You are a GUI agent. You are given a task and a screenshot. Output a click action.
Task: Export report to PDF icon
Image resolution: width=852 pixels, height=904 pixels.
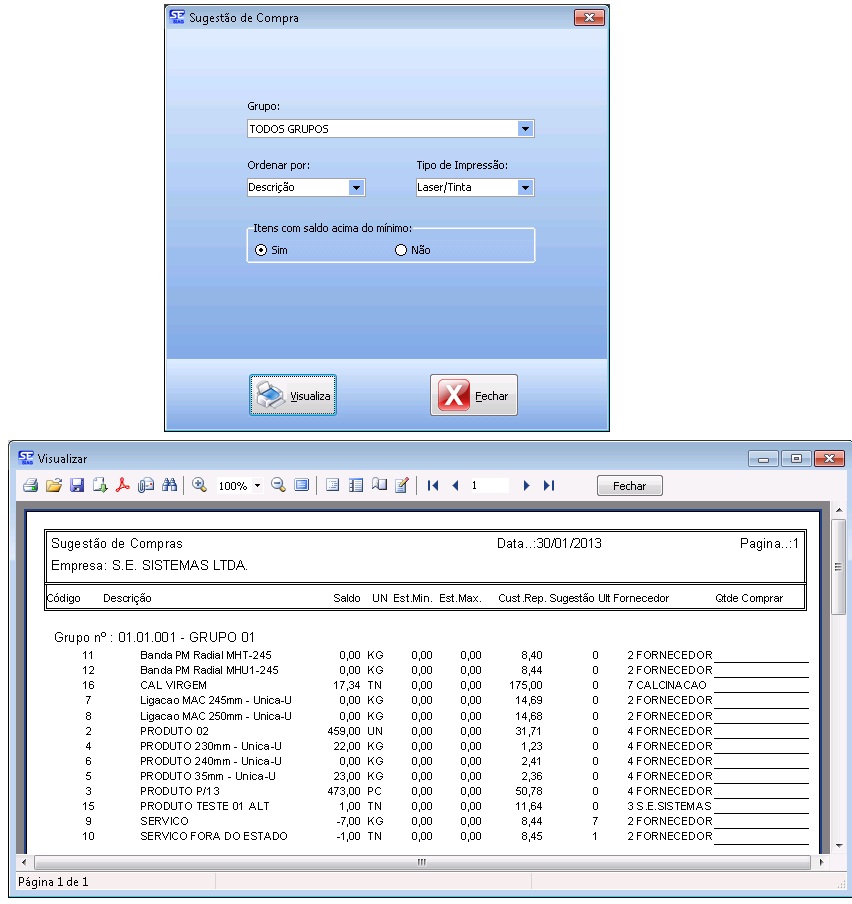pos(124,486)
